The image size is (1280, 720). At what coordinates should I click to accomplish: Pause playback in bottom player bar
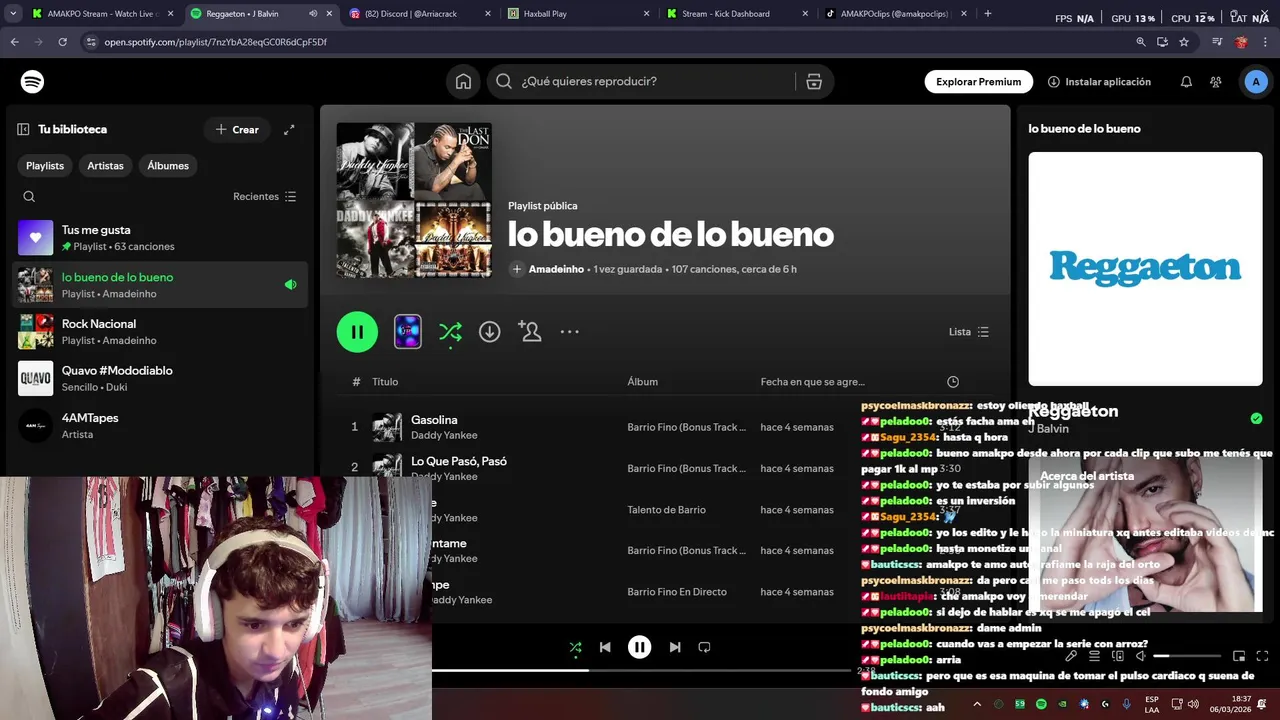pos(640,647)
